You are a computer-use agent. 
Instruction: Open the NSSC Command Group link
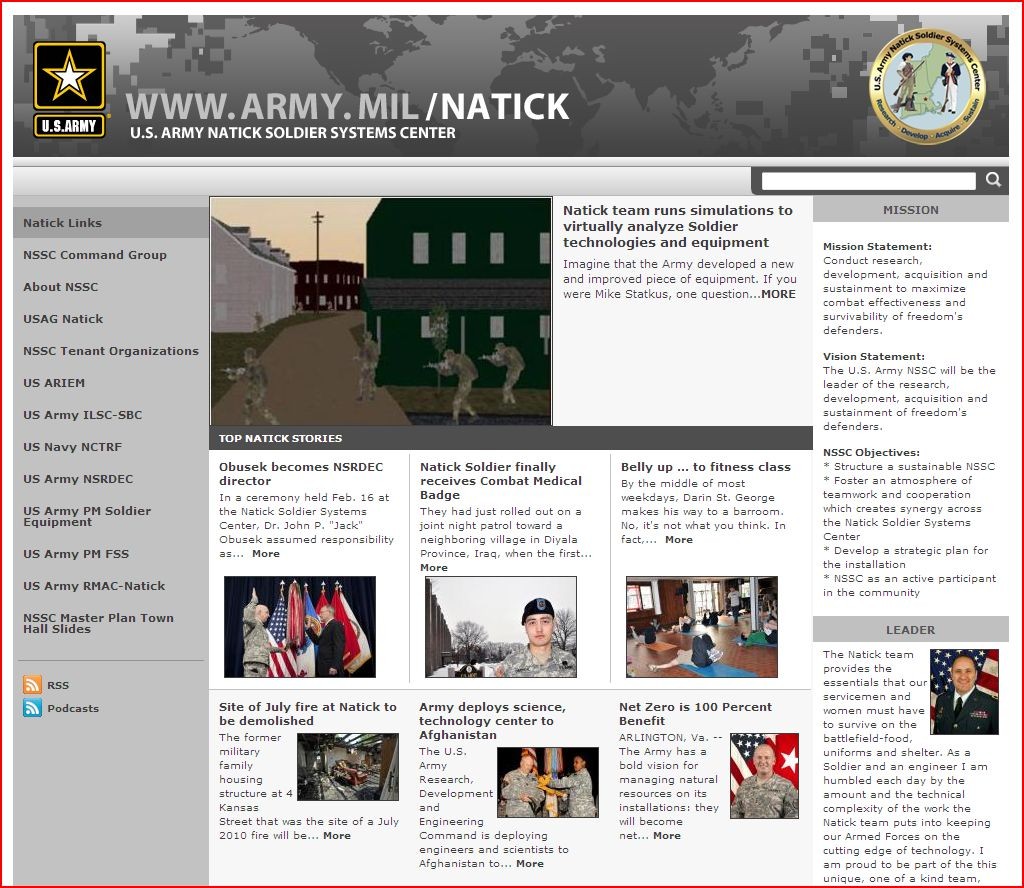[95, 255]
